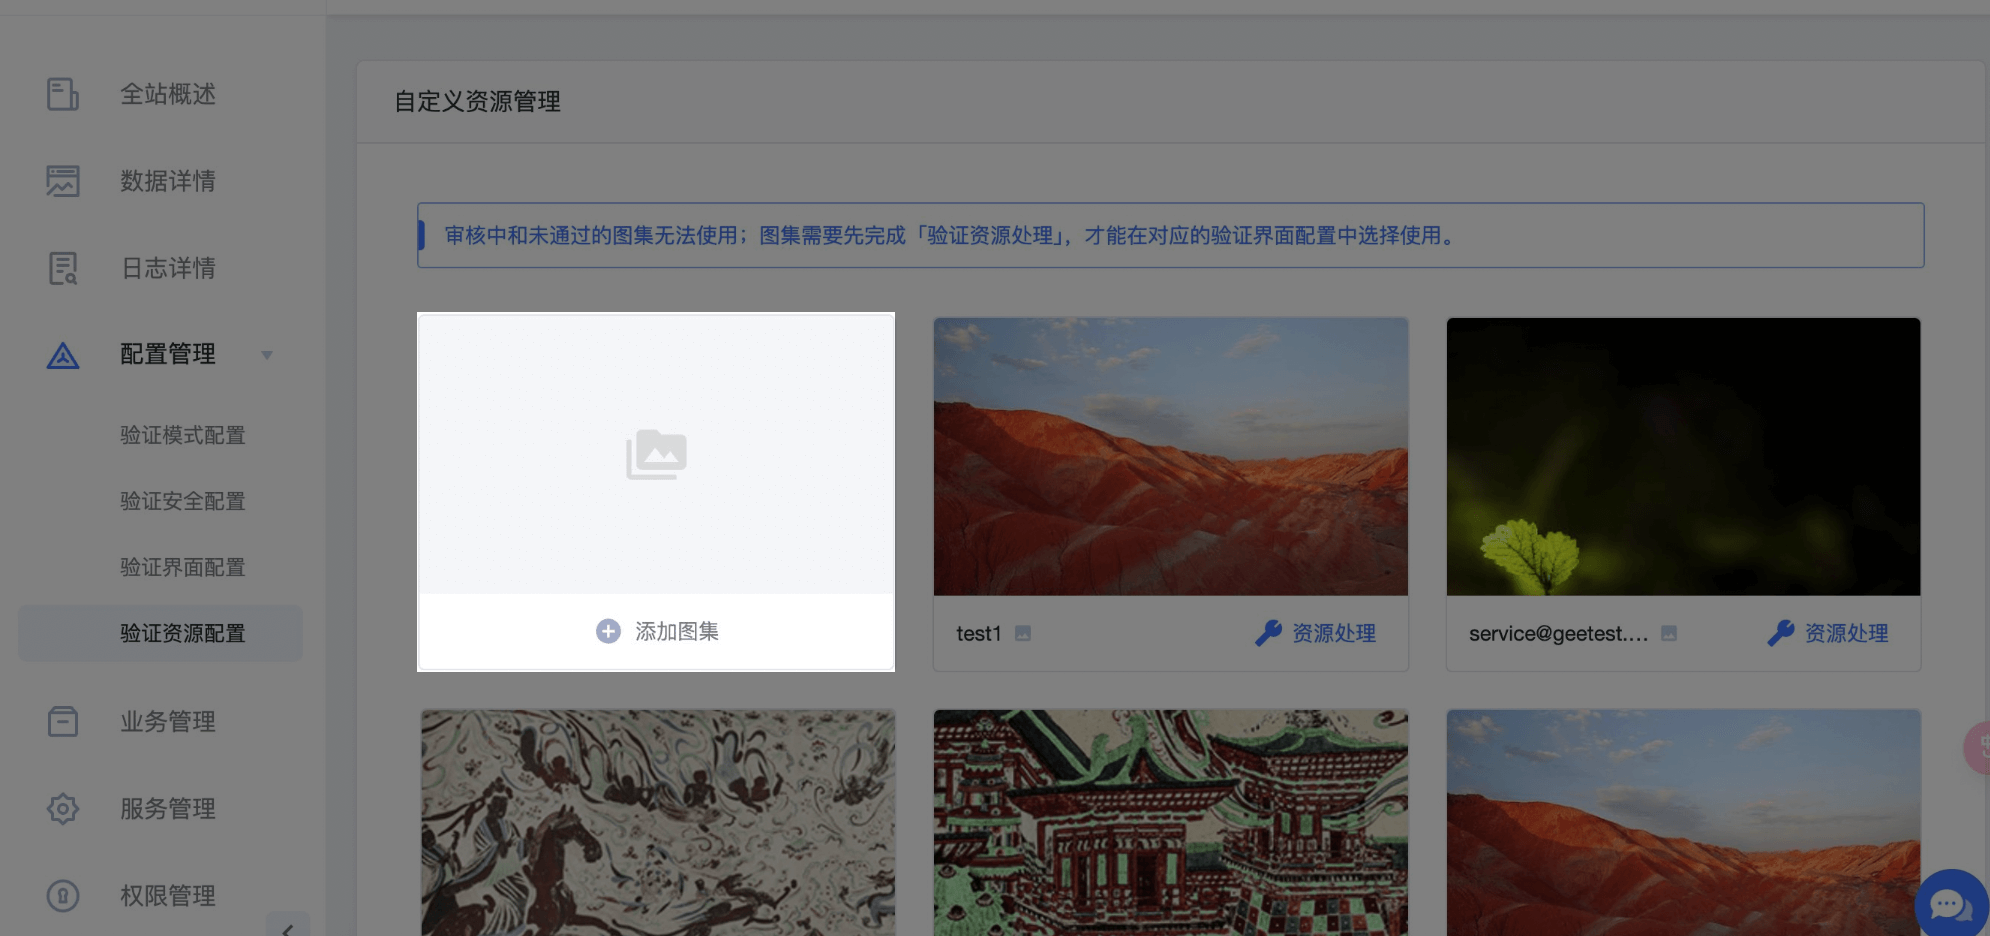Image resolution: width=1990 pixels, height=936 pixels.
Task: Select the 全站概述 overview icon
Action: 62,94
